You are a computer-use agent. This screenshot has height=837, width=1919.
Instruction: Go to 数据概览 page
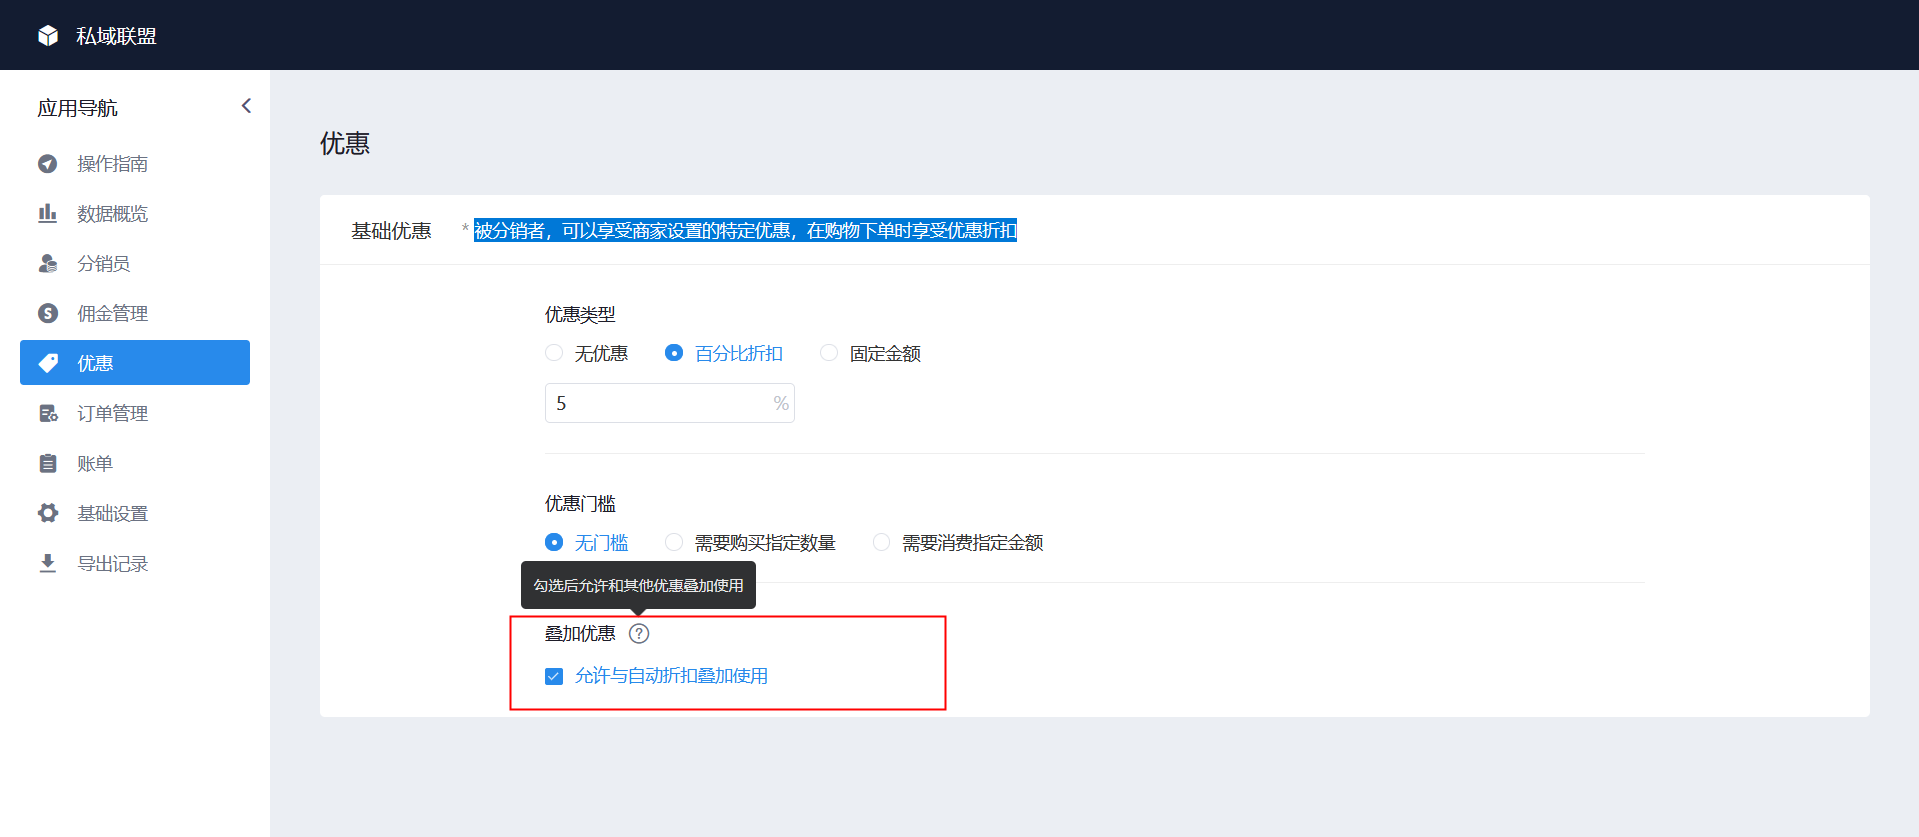[135, 213]
